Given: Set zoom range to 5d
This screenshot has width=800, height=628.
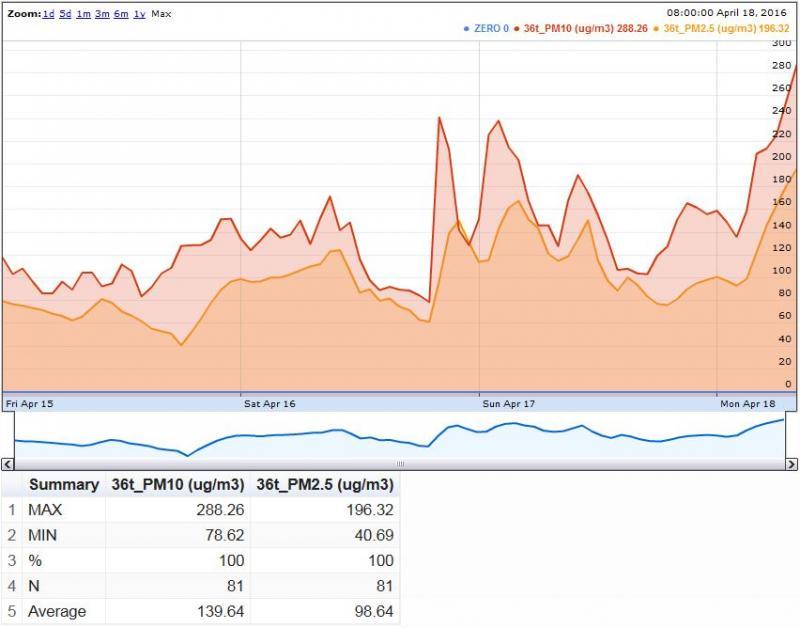Looking at the screenshot, I should [66, 15].
